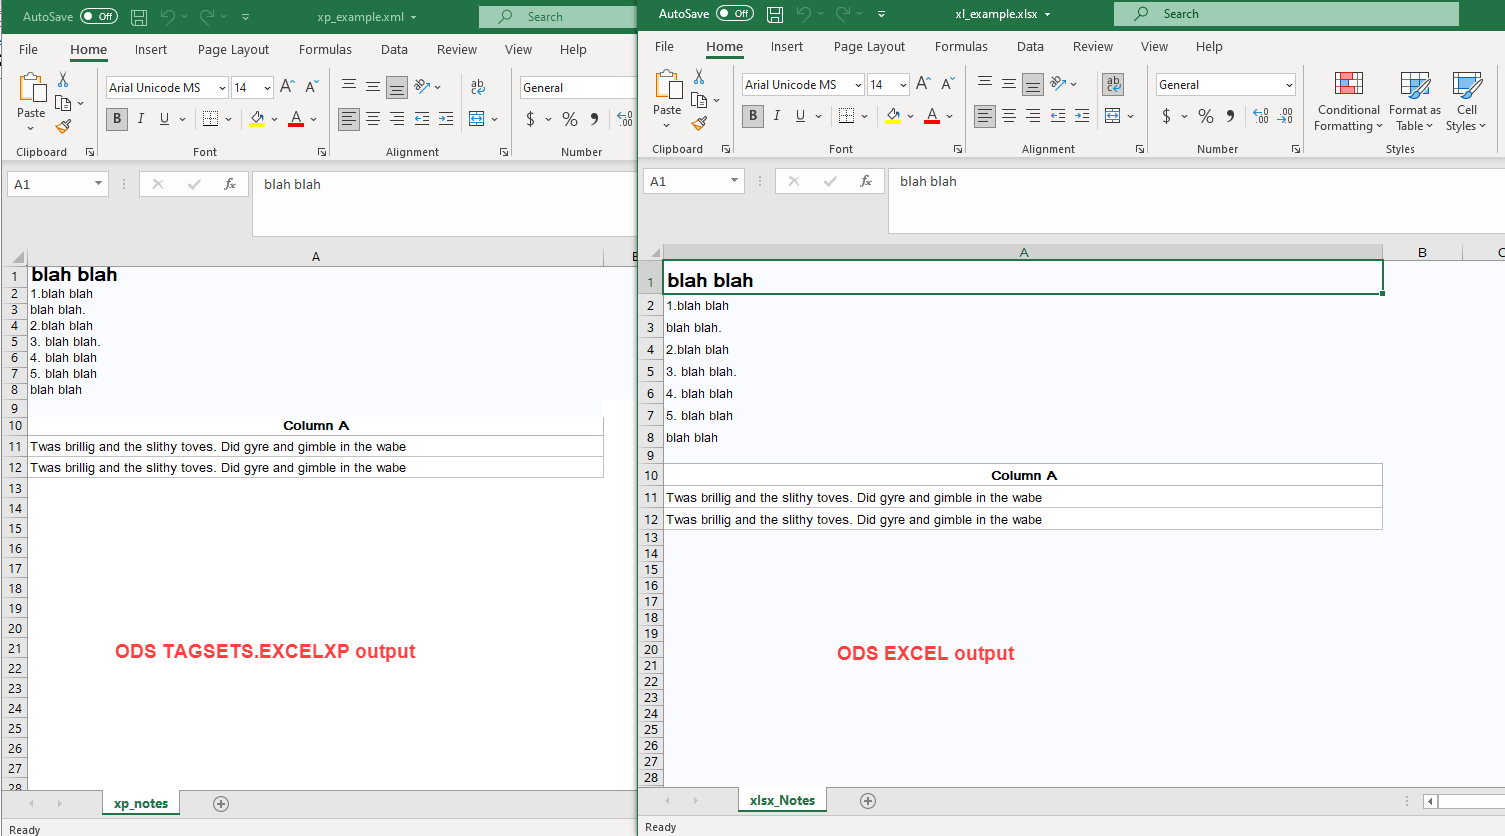The image size is (1505, 836).
Task: Add a new sheet in xp_example.xml
Action: (221, 803)
